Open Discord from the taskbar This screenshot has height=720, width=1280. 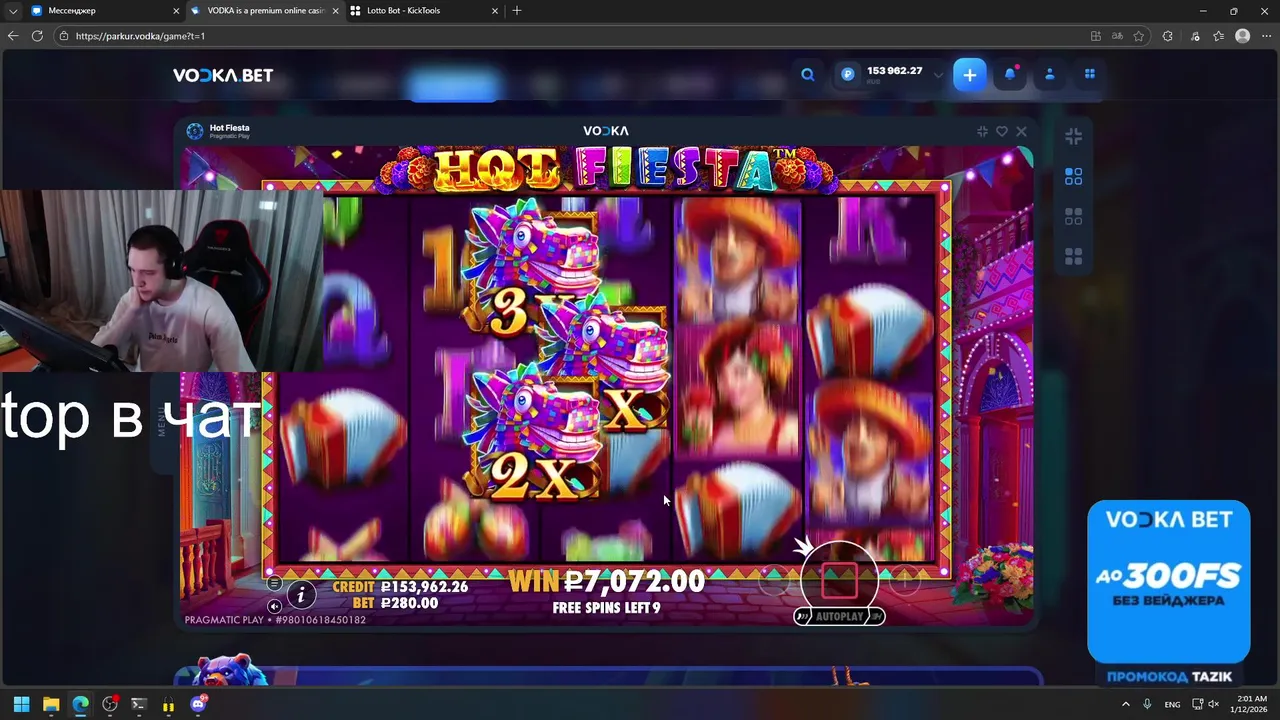pos(198,704)
